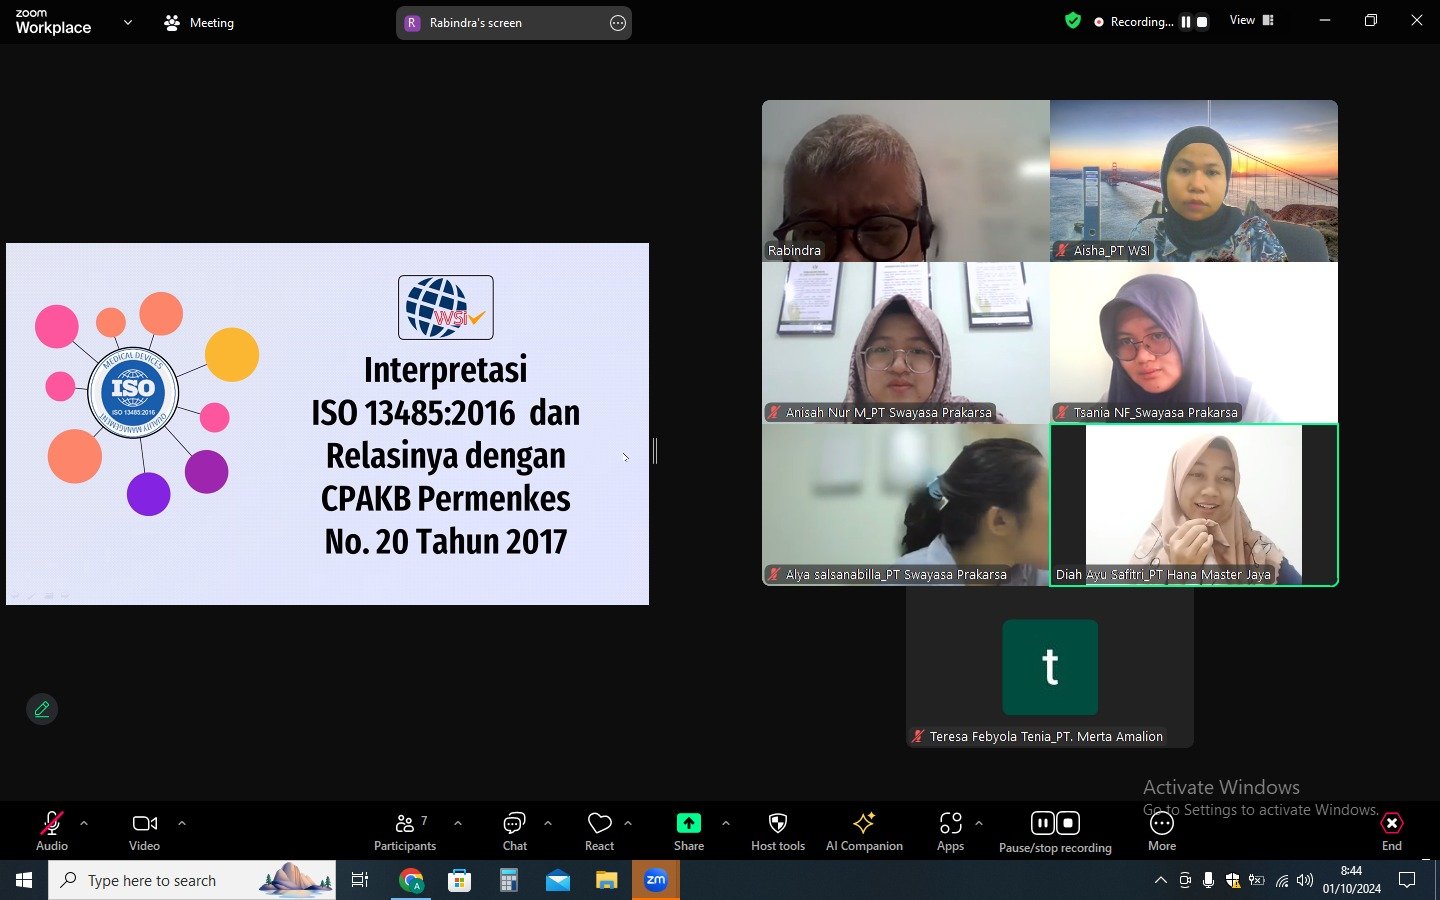
Task: Toggle the Video camera button
Action: click(x=145, y=831)
